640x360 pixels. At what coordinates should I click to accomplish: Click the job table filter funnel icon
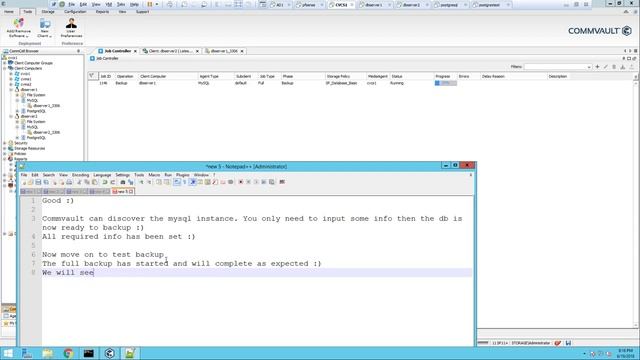click(x=92, y=76)
